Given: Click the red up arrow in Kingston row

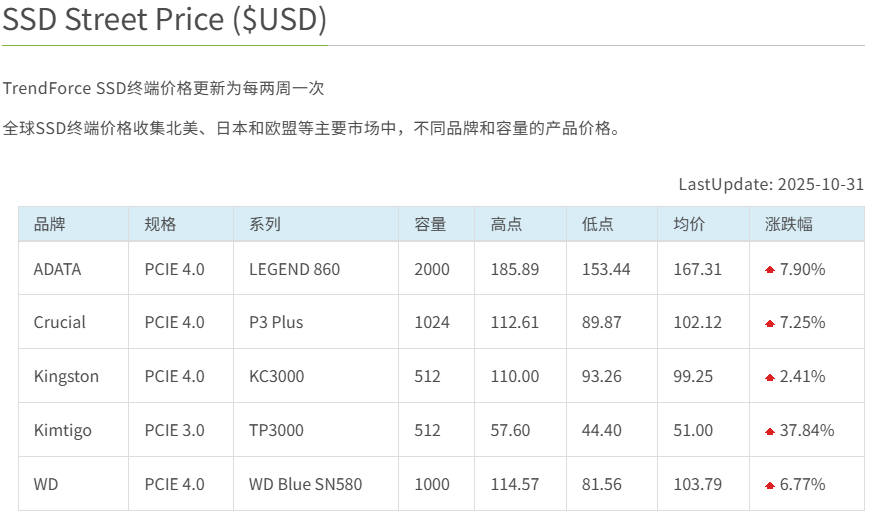Looking at the screenshot, I should click(x=770, y=378).
